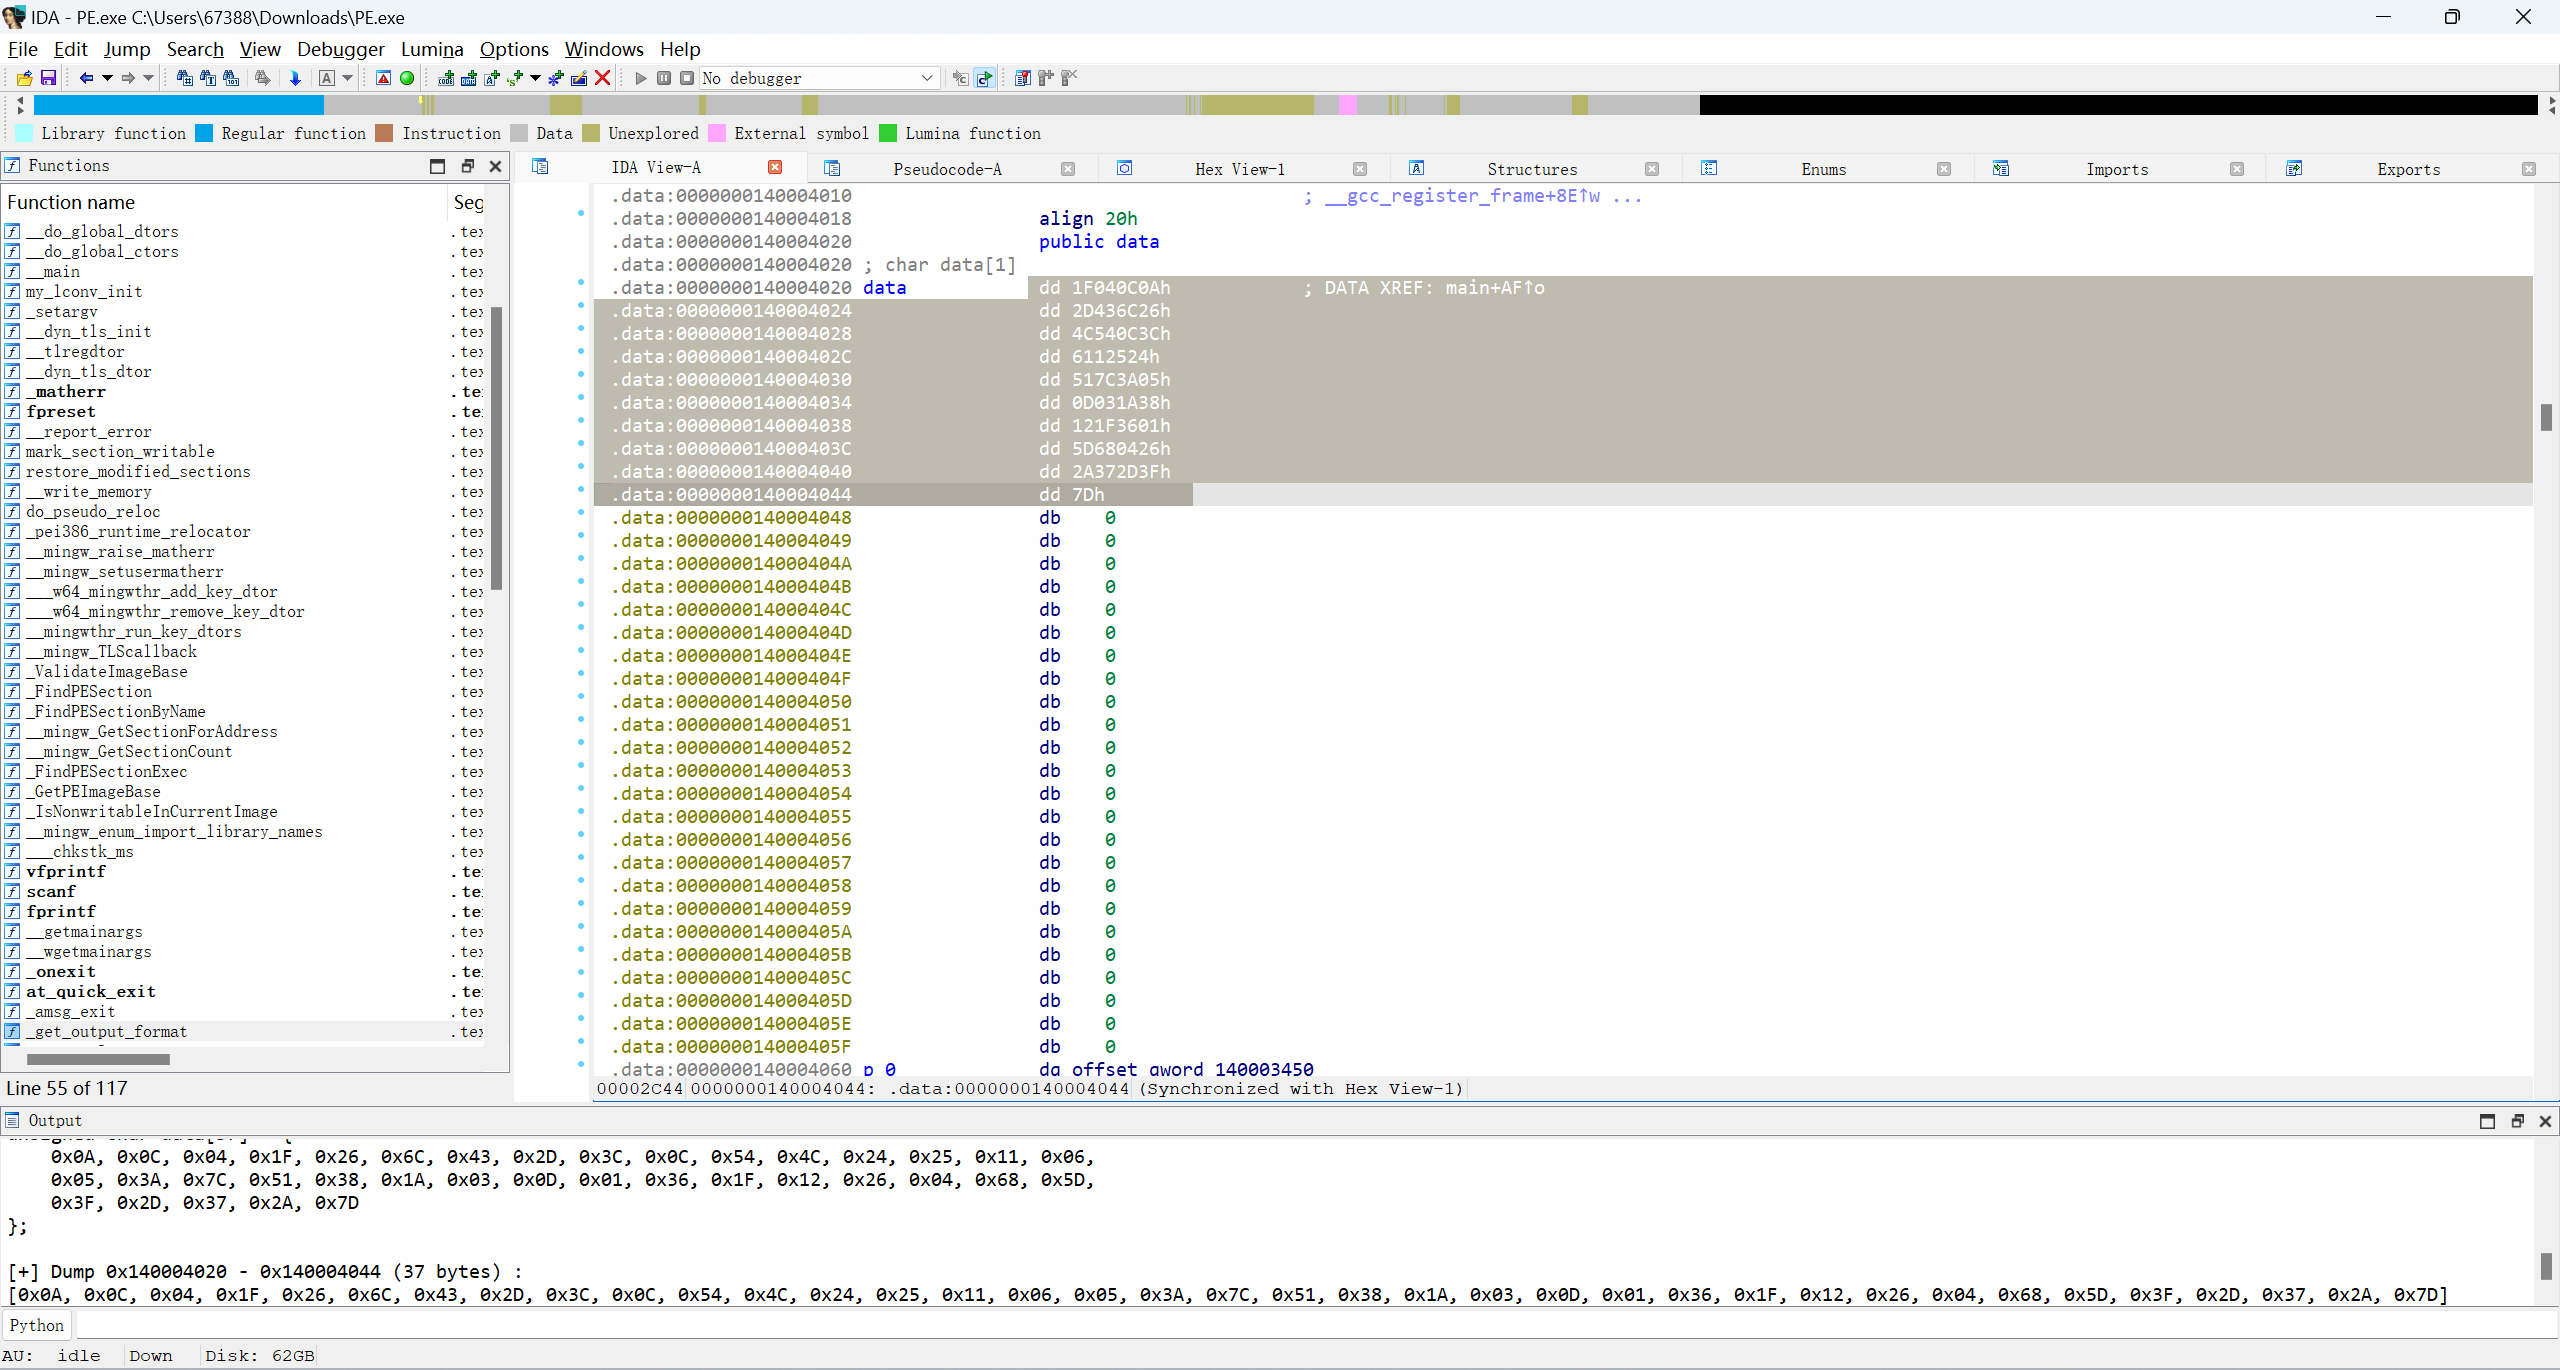Click the blue asterisk toolbar icon
This screenshot has height=1370, width=2560.
556,78
